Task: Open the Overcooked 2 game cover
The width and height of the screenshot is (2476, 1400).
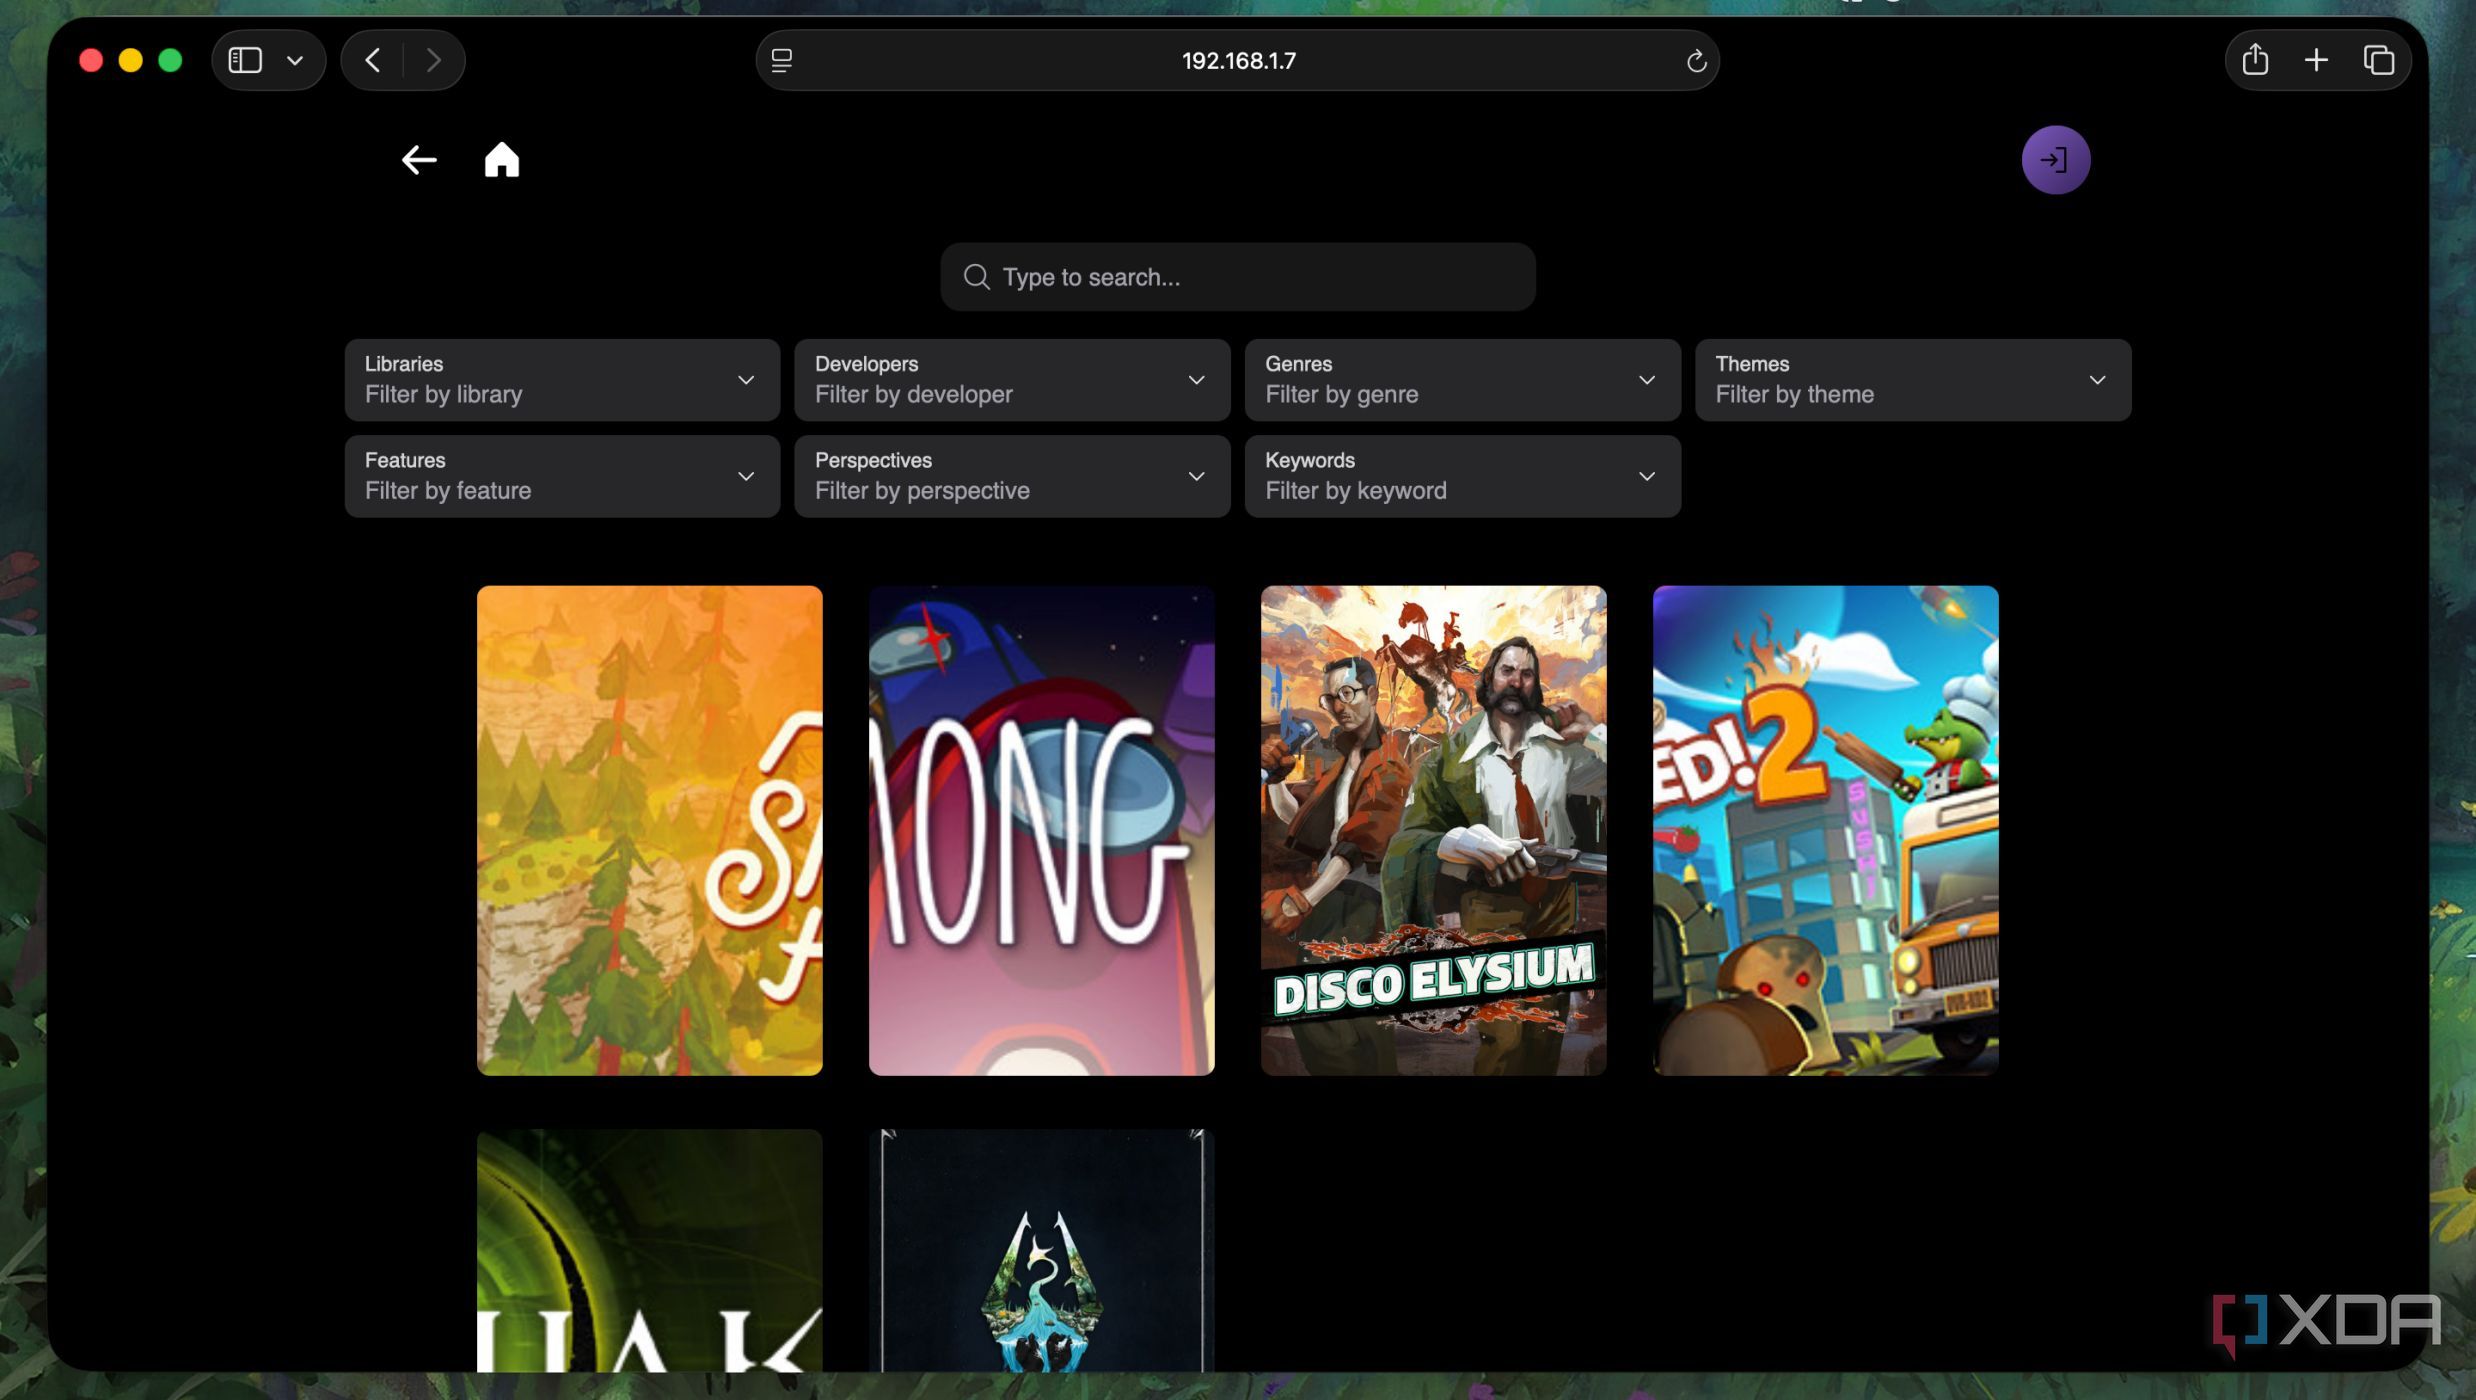Action: click(x=1825, y=830)
